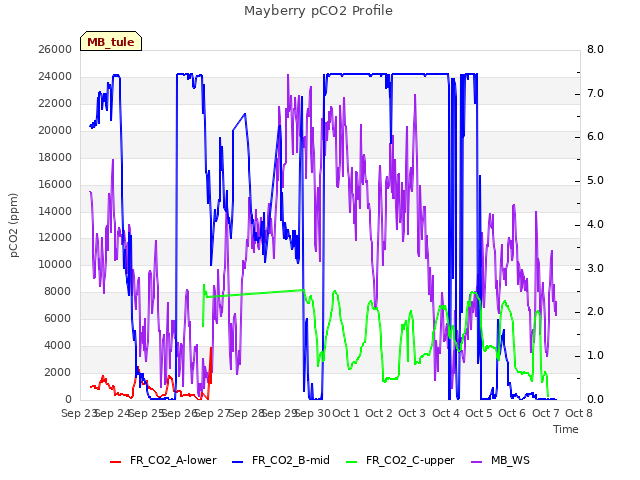Click the red FR_CO2_A-lower legend swatch
640x480 pixels.
(x=116, y=461)
